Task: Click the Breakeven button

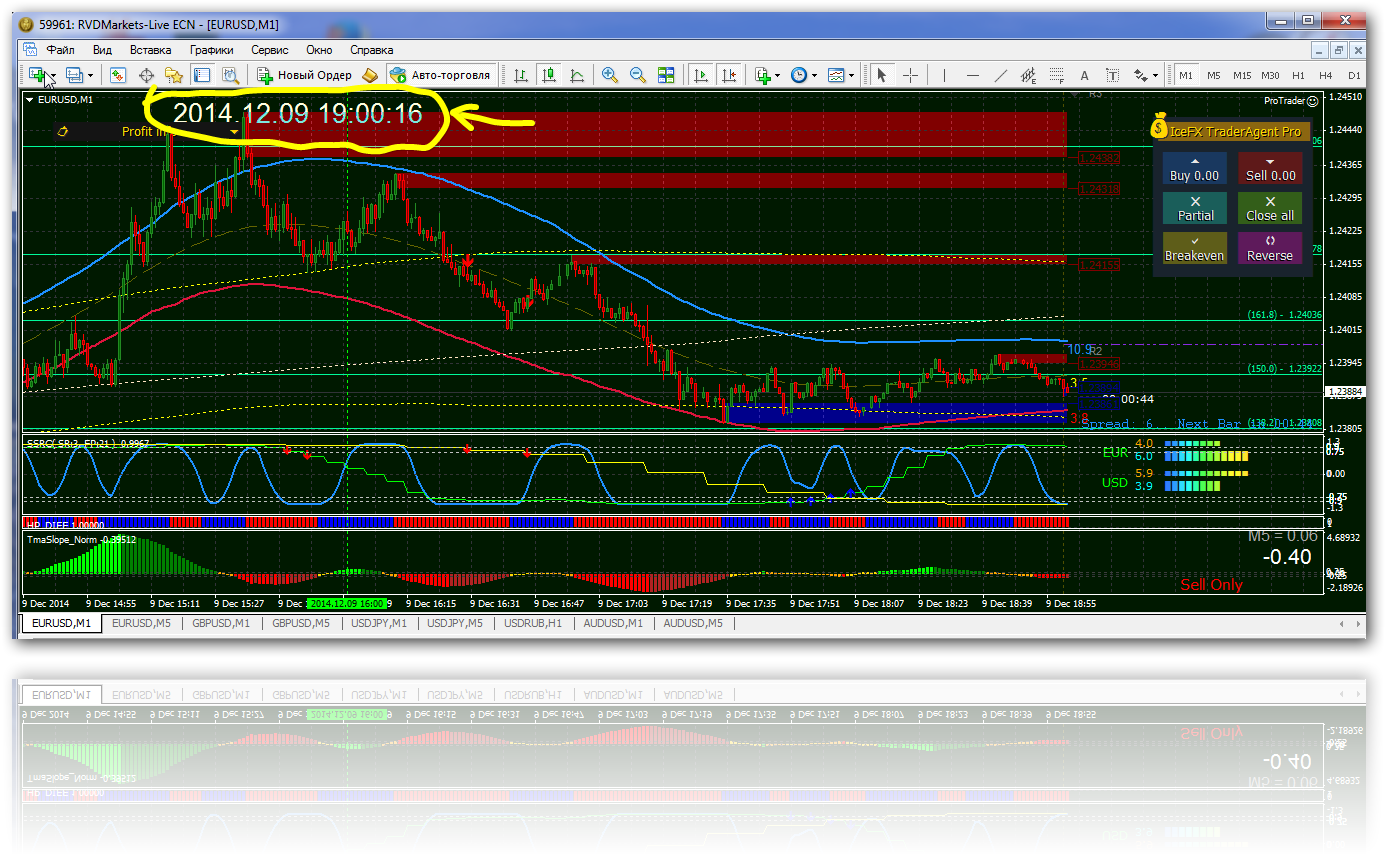Action: click(x=1195, y=248)
